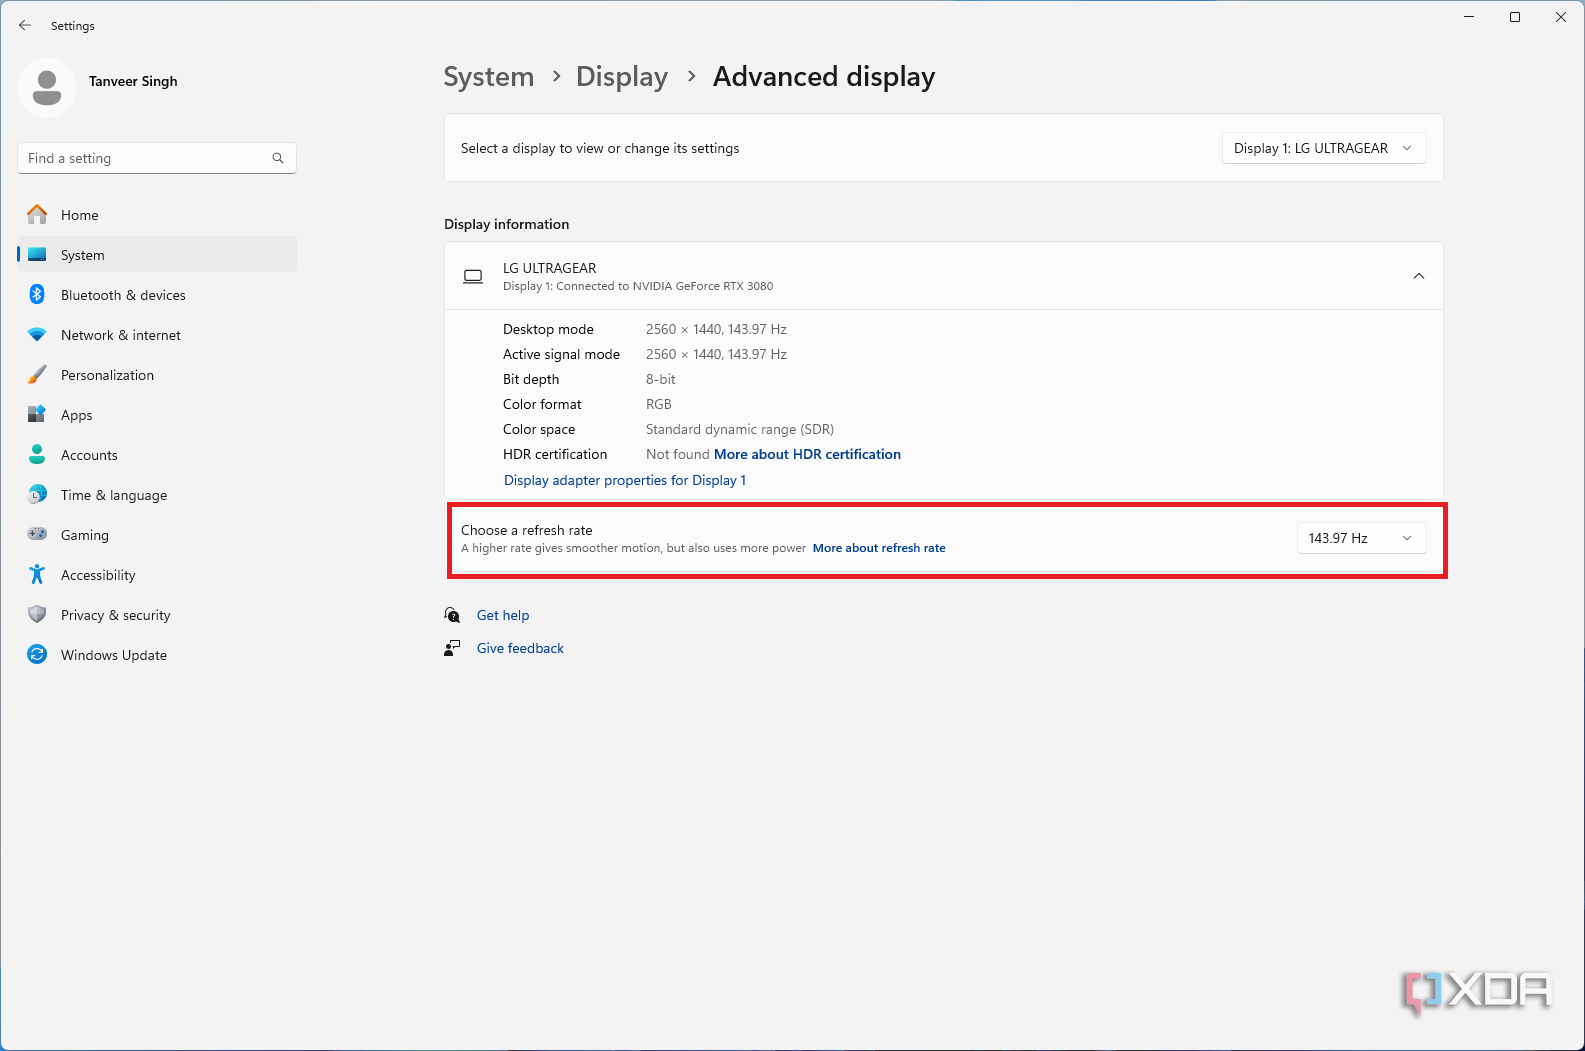Open Display adapter properties for Display 1
The width and height of the screenshot is (1585, 1051).
[625, 480]
